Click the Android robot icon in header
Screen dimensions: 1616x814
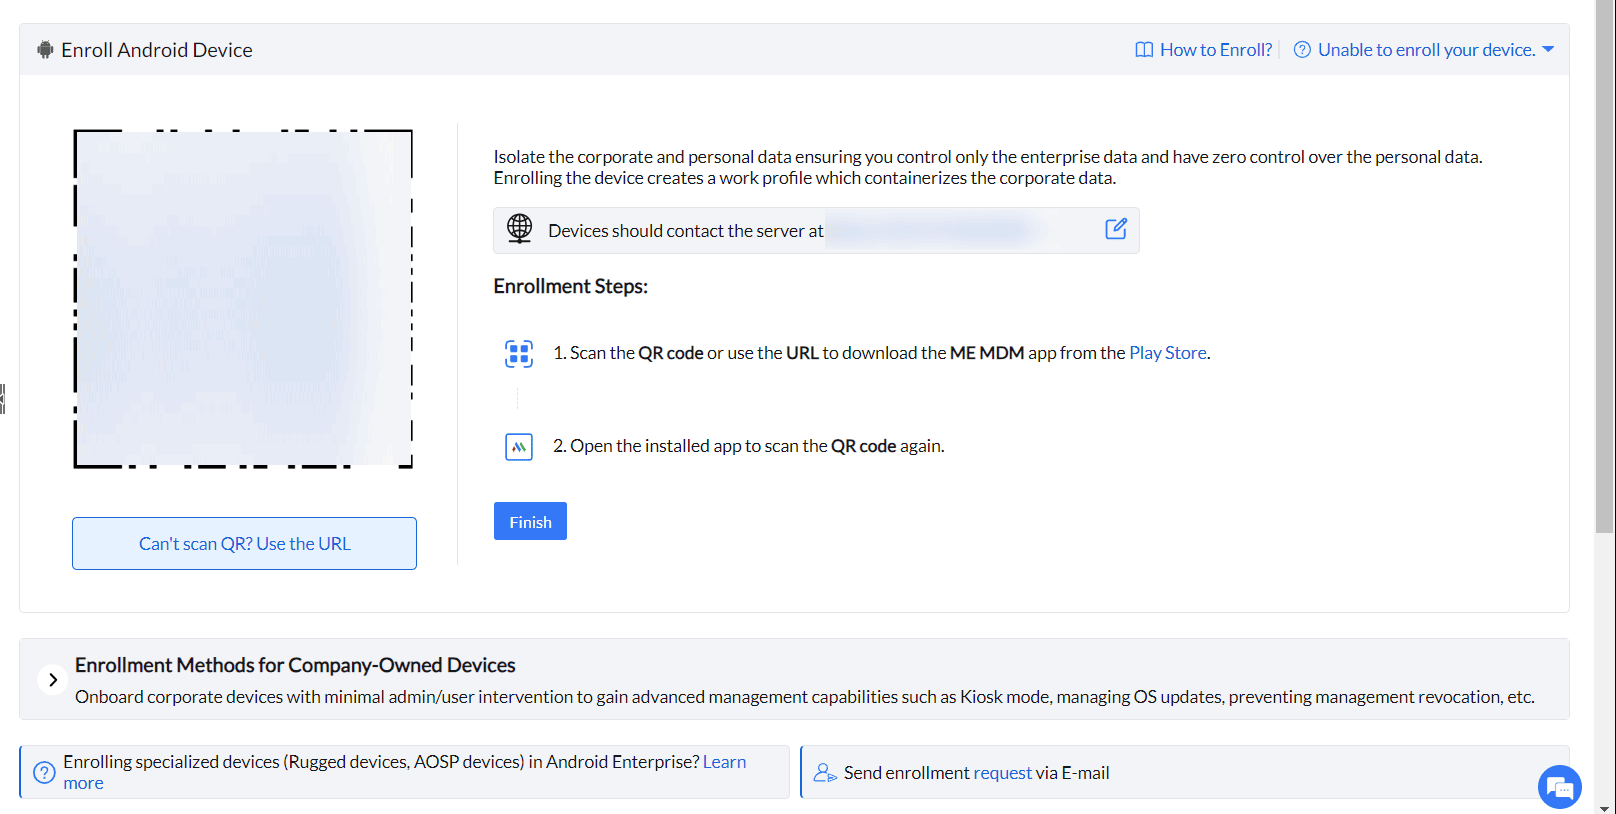pos(45,50)
